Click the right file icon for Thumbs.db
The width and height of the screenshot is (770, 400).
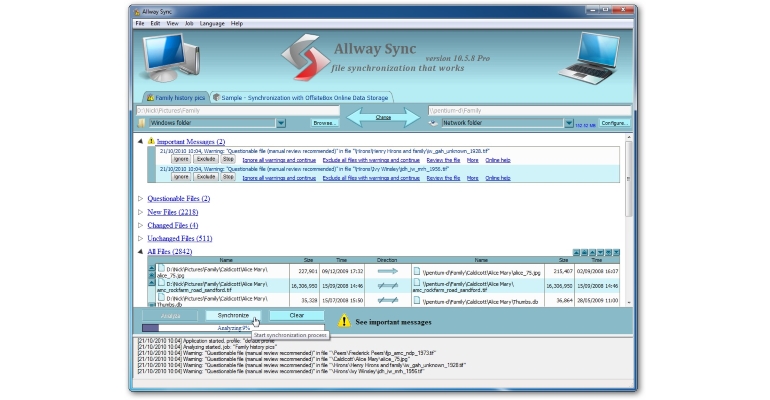(417, 300)
